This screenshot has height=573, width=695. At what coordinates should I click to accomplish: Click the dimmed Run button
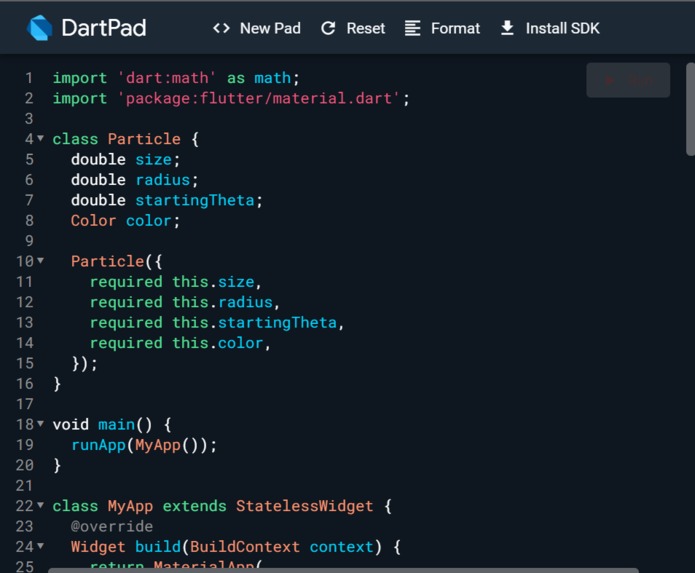point(628,80)
